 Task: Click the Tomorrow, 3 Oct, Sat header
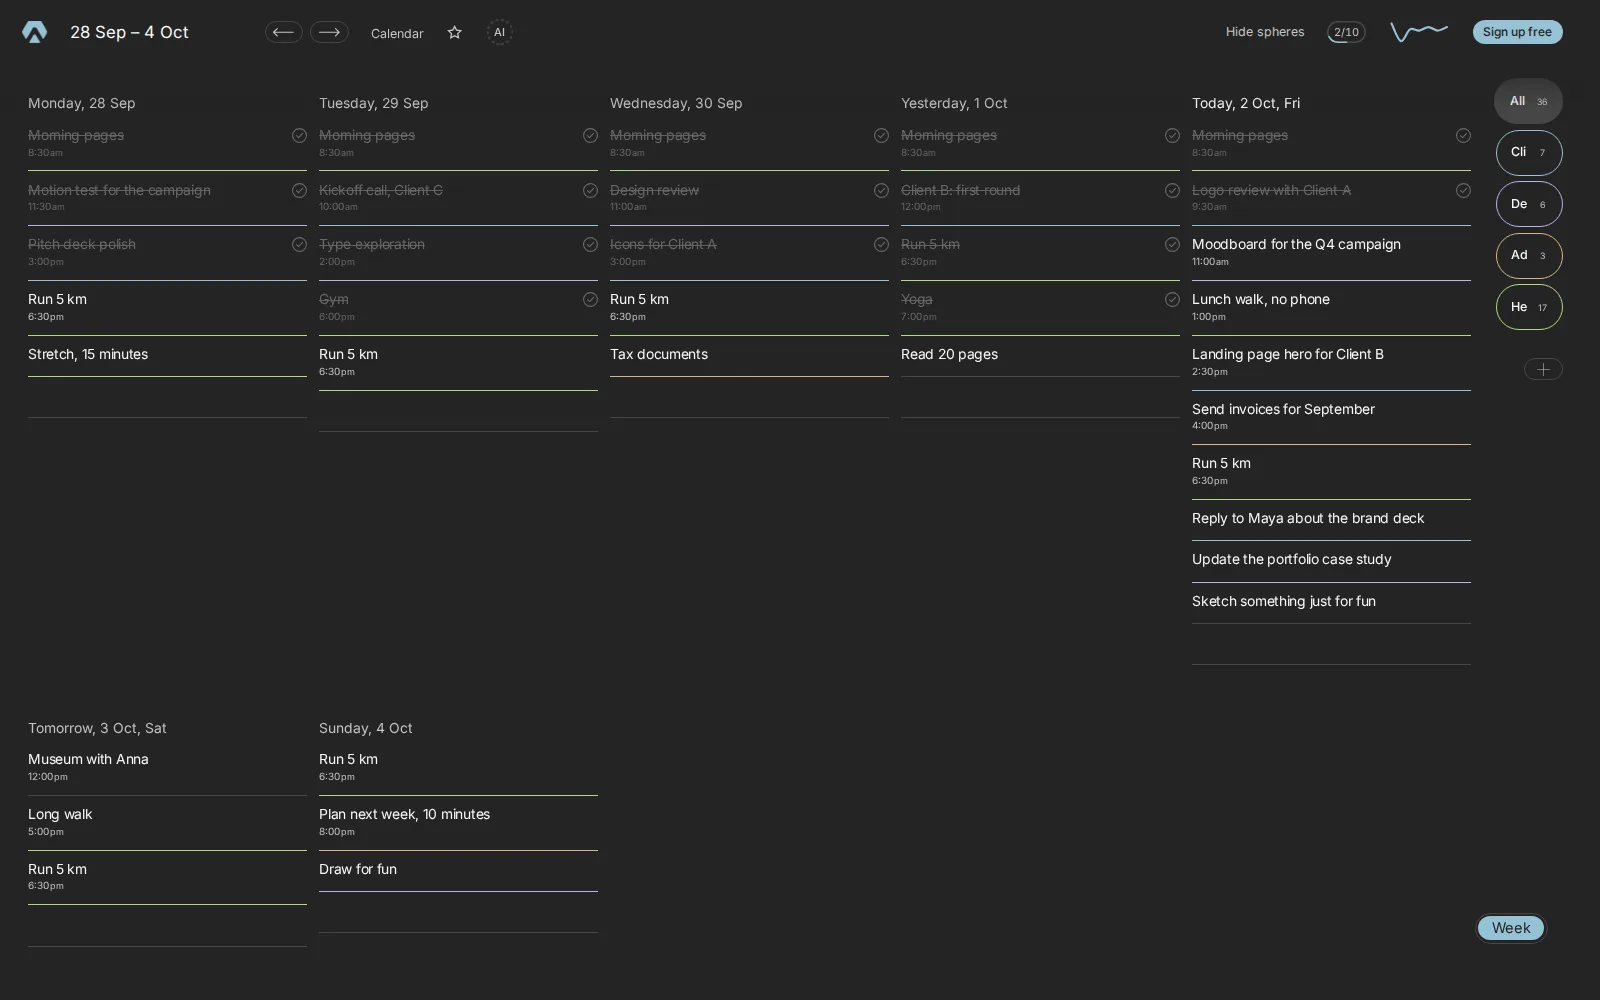tap(97, 728)
